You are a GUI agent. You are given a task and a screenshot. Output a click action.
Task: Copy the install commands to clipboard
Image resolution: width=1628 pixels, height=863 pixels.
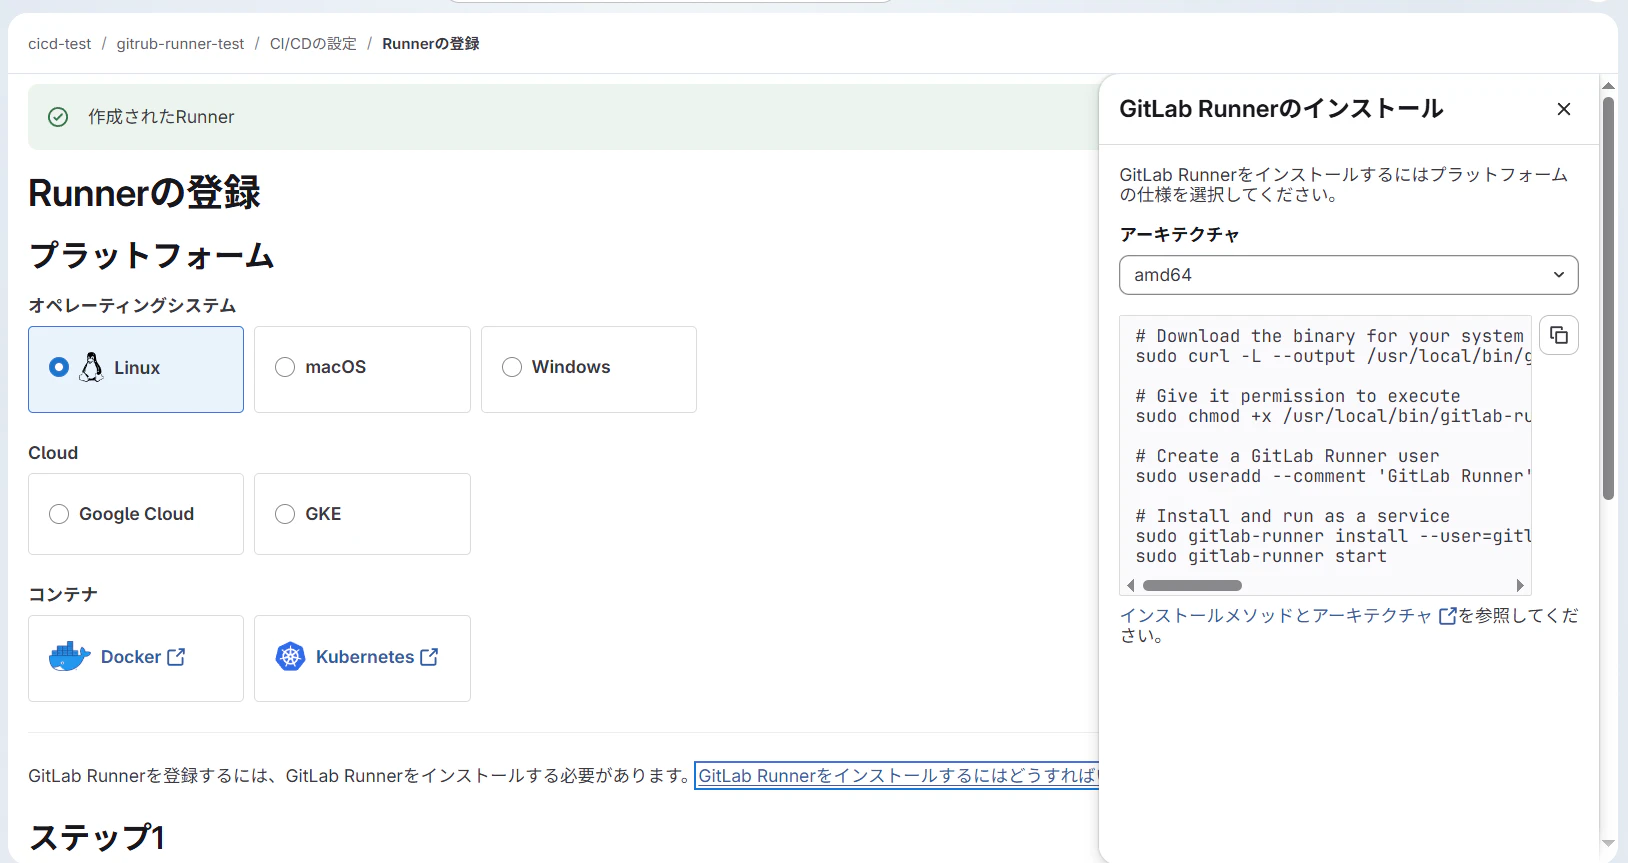coord(1559,335)
